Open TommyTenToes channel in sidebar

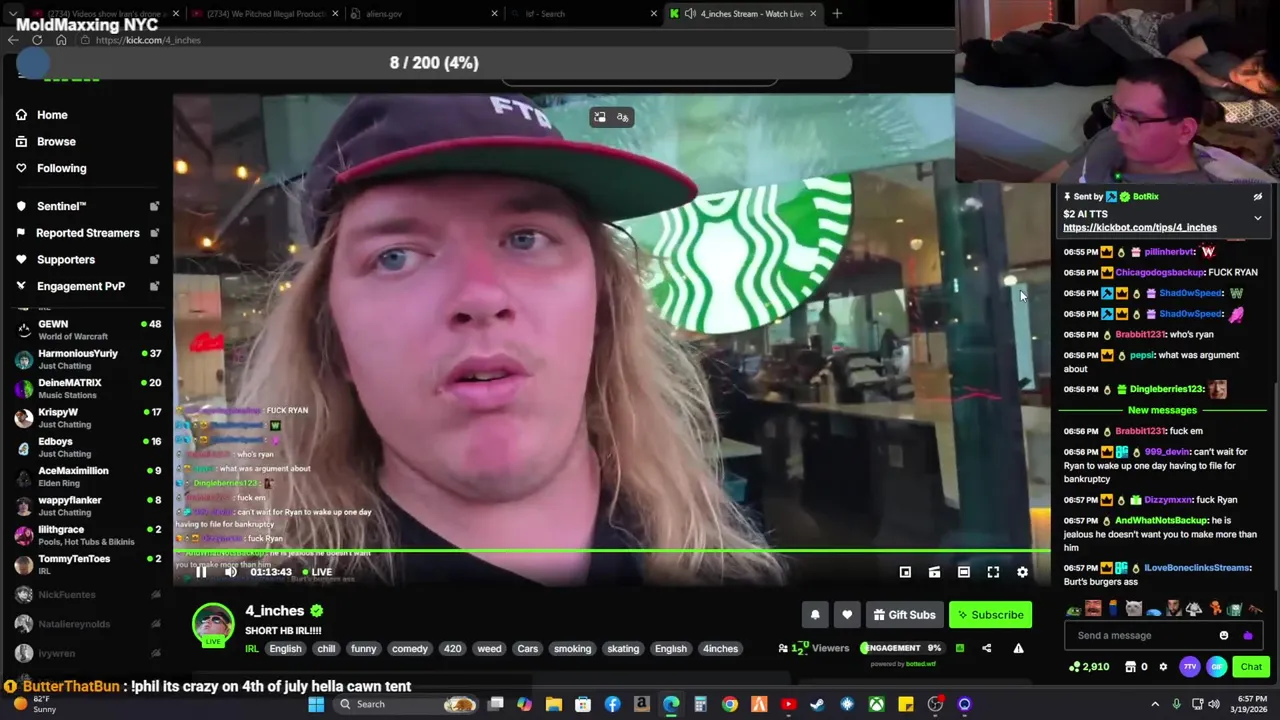click(88, 564)
